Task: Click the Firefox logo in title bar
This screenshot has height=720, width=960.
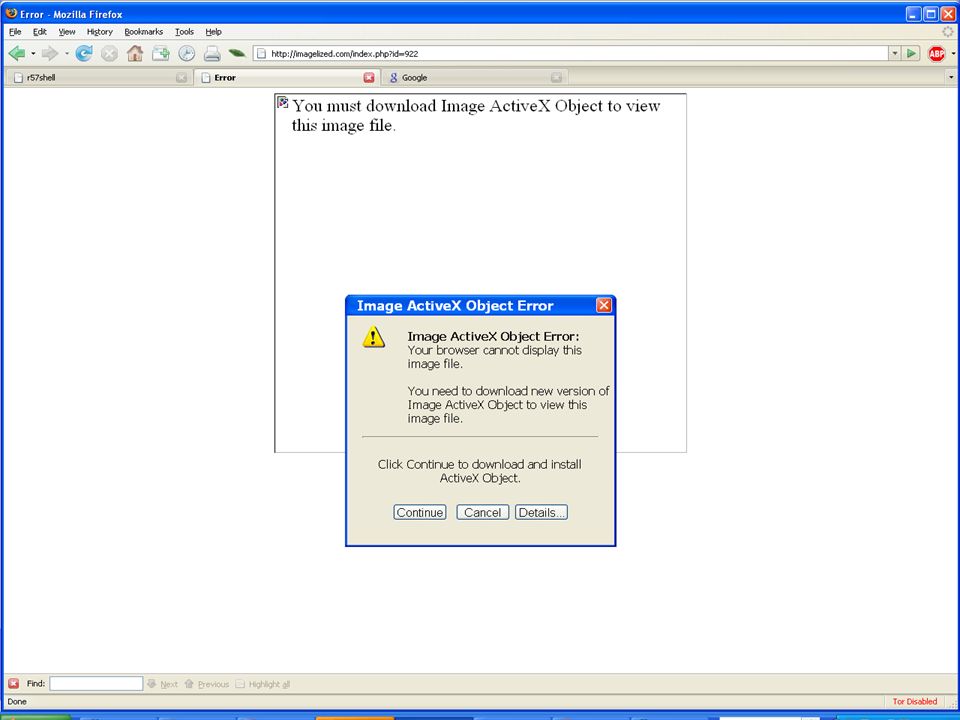Action: coord(11,13)
